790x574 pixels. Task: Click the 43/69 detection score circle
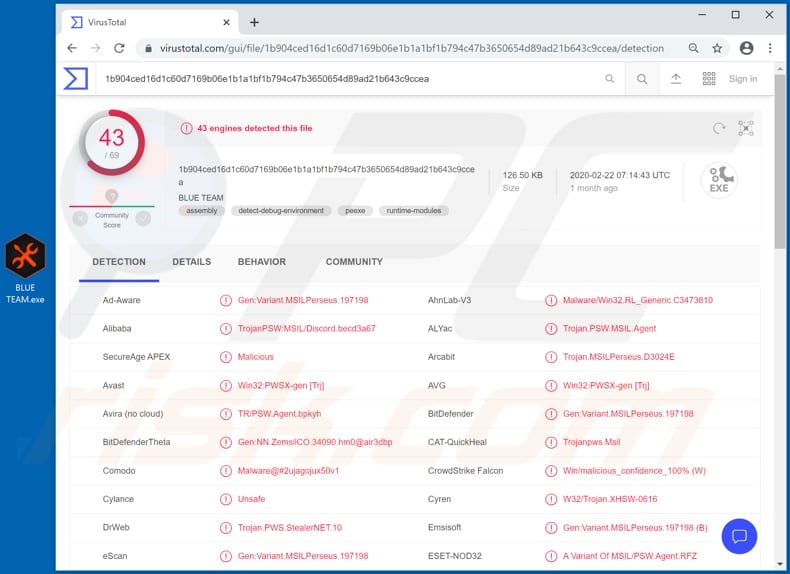pos(112,143)
